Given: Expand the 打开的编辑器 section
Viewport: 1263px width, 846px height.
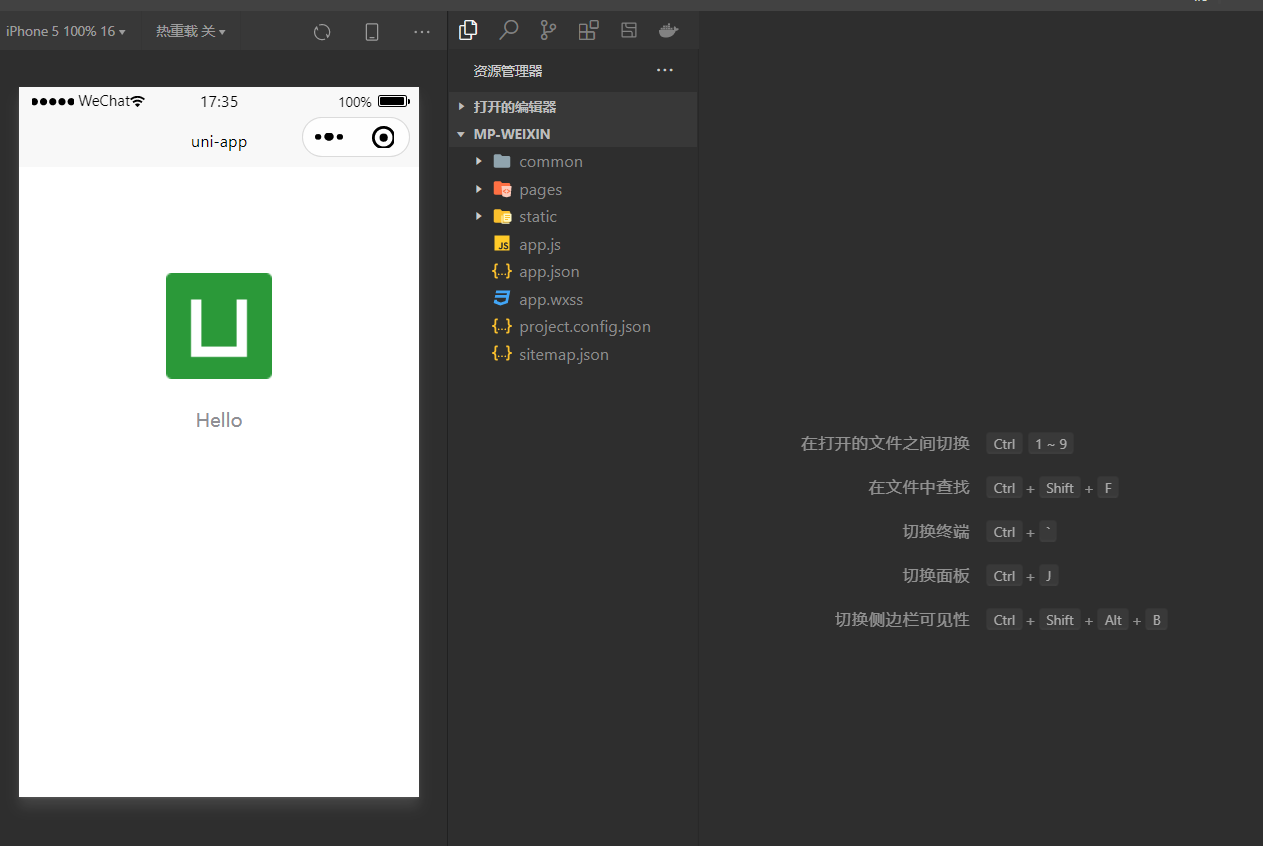Looking at the screenshot, I should click(572, 106).
